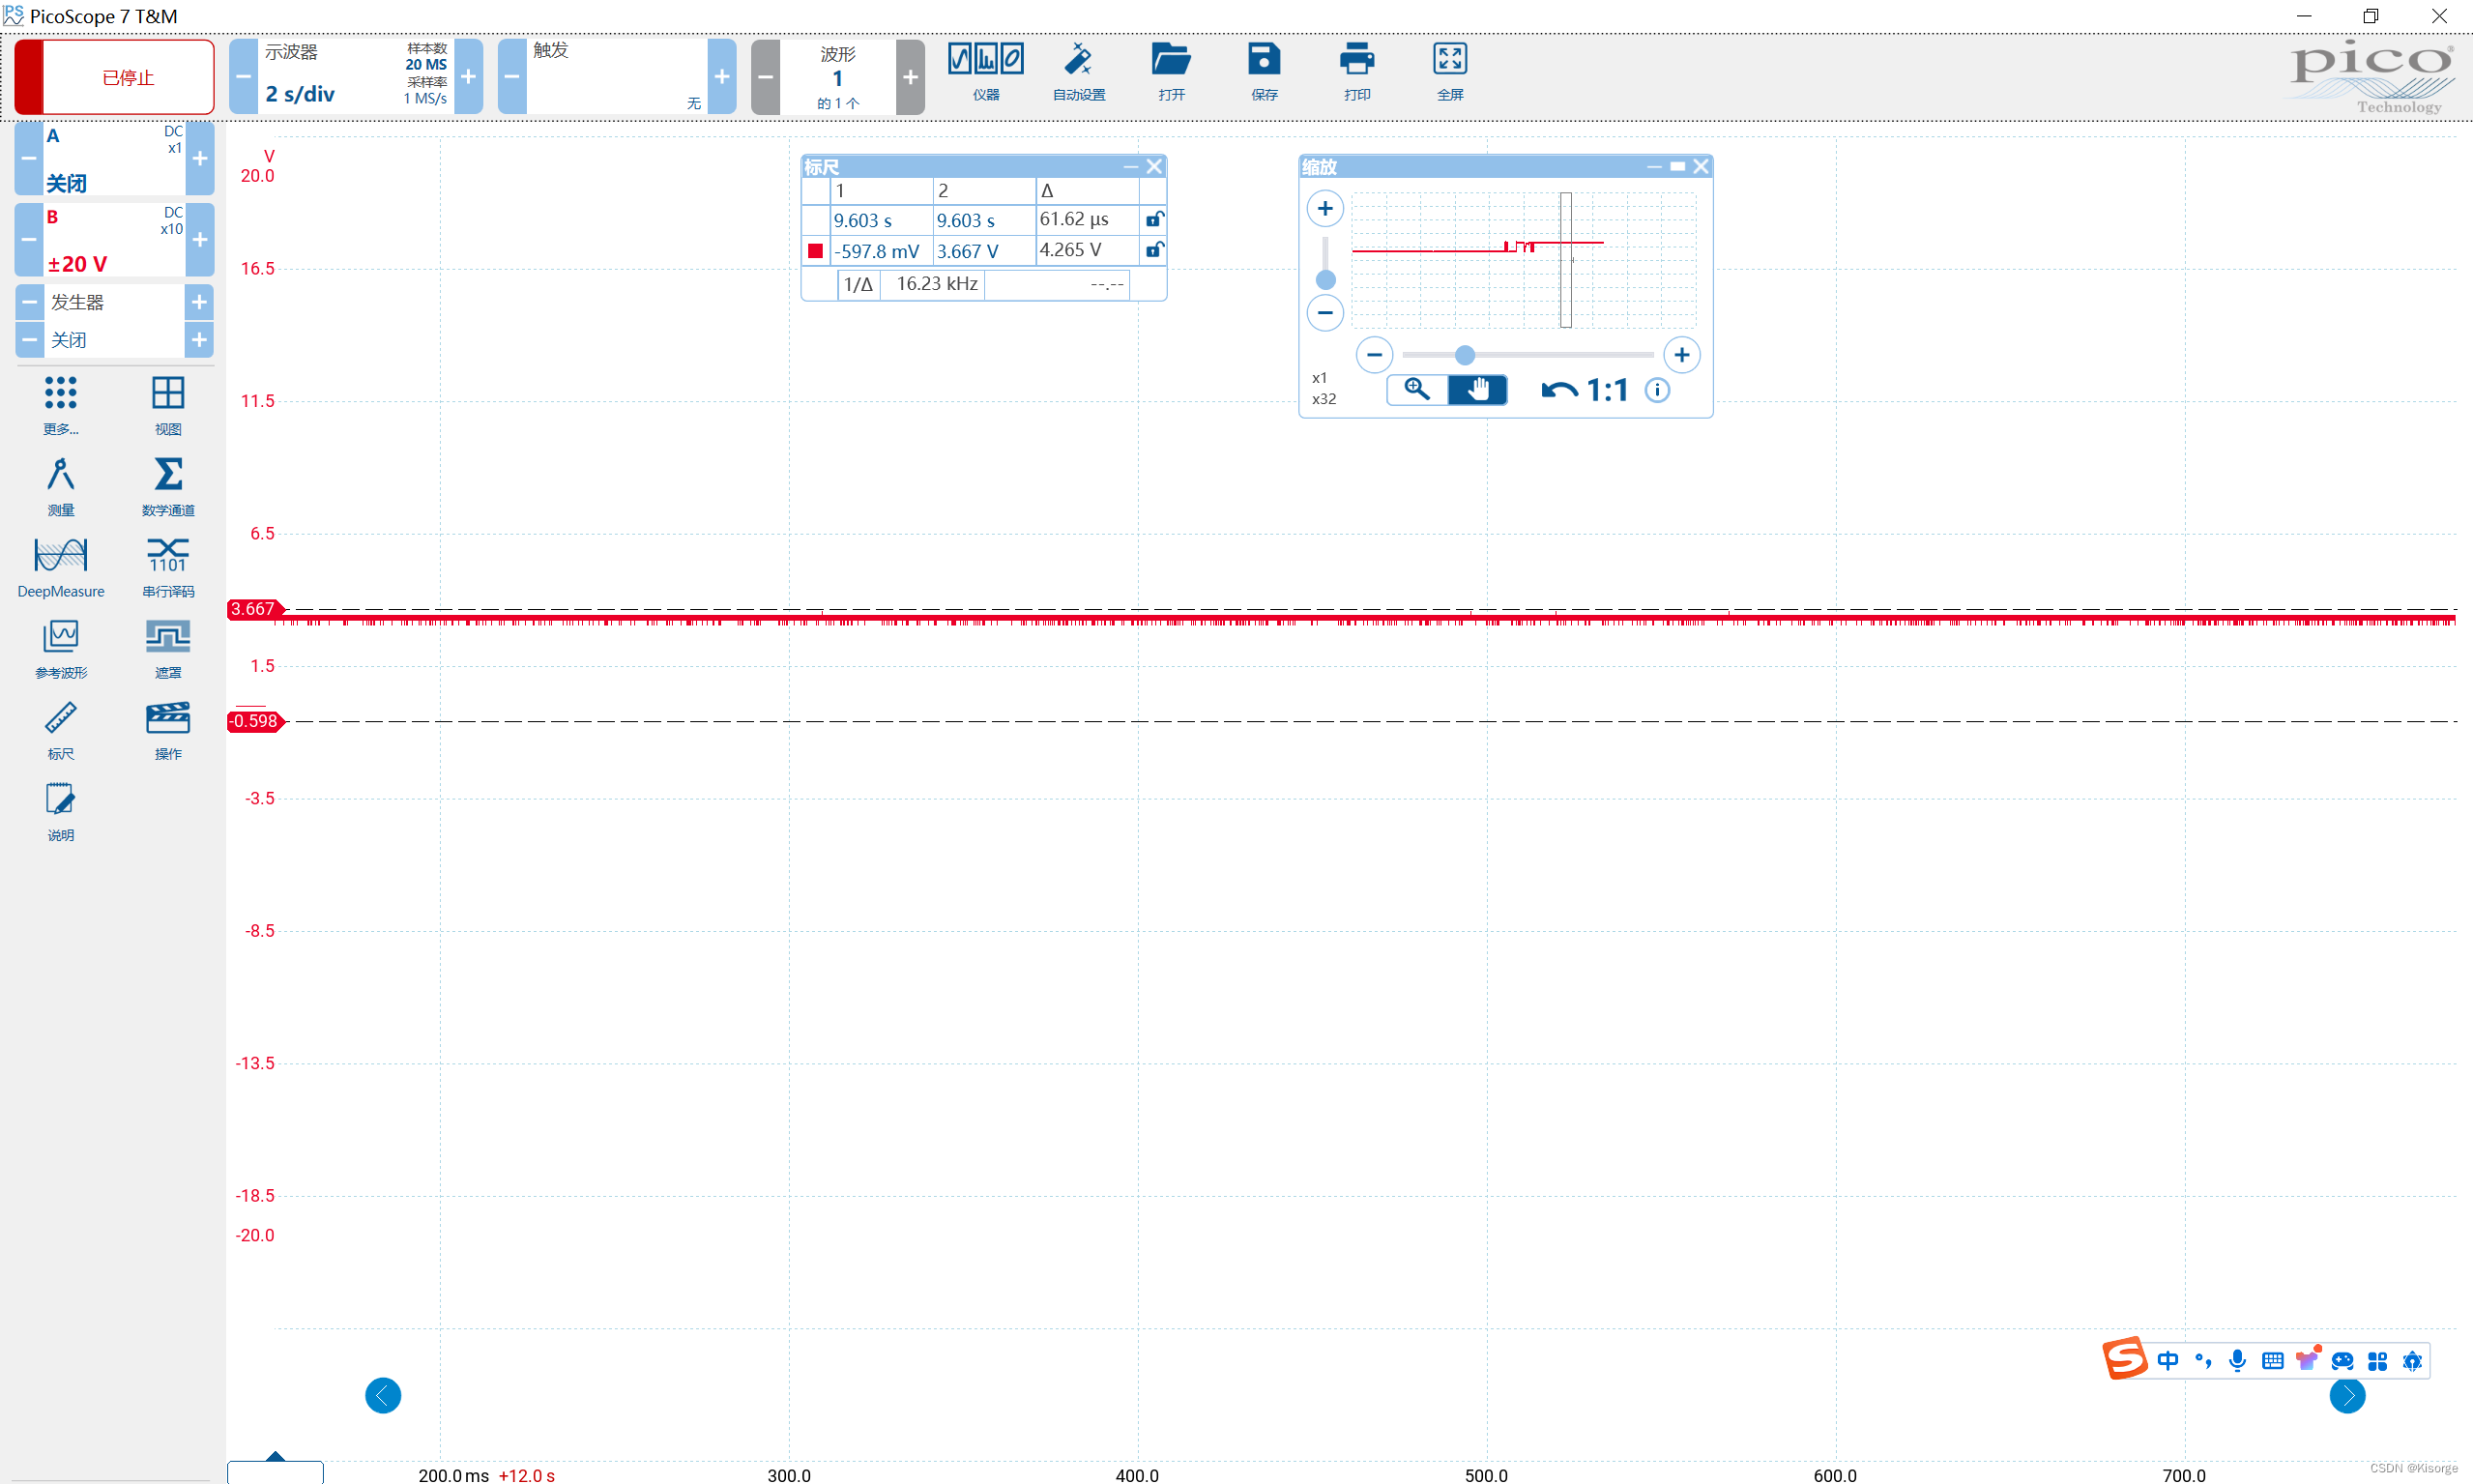This screenshot has width=2473, height=1484.
Task: Close the 缩放 zoom panel
Action: click(x=1701, y=166)
